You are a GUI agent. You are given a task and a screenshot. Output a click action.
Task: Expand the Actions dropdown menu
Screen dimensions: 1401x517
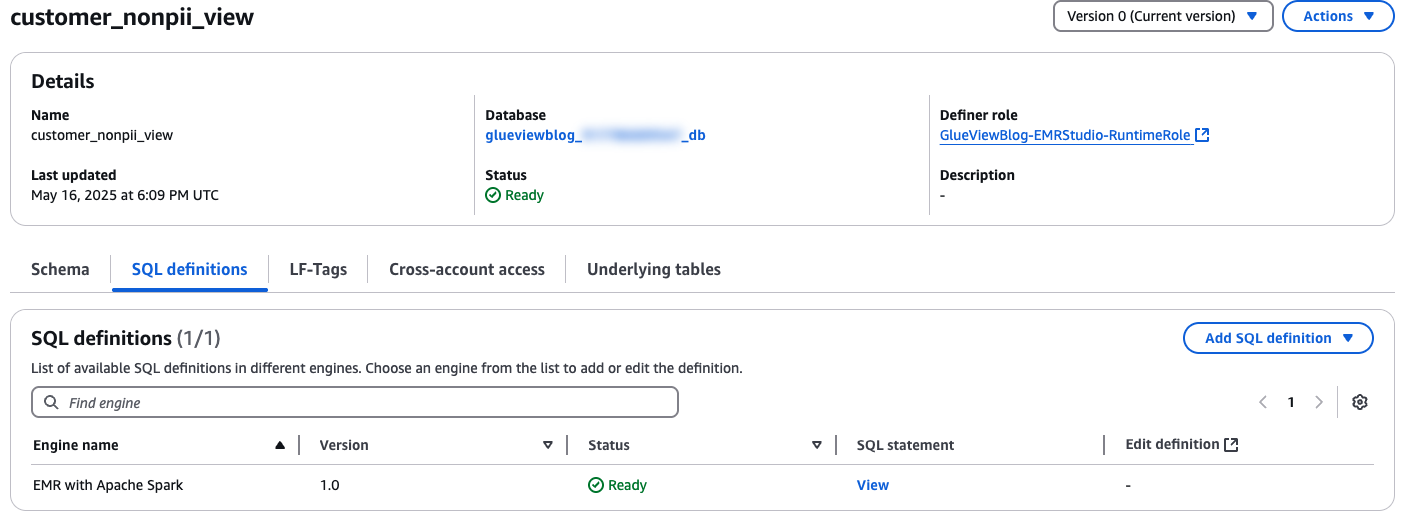click(x=1337, y=16)
